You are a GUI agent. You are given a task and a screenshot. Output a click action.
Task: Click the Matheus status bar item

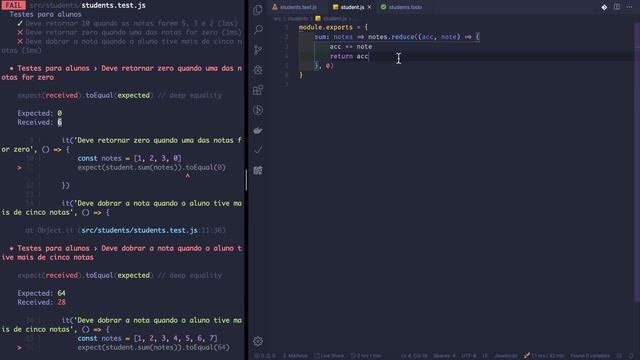pos(295,356)
